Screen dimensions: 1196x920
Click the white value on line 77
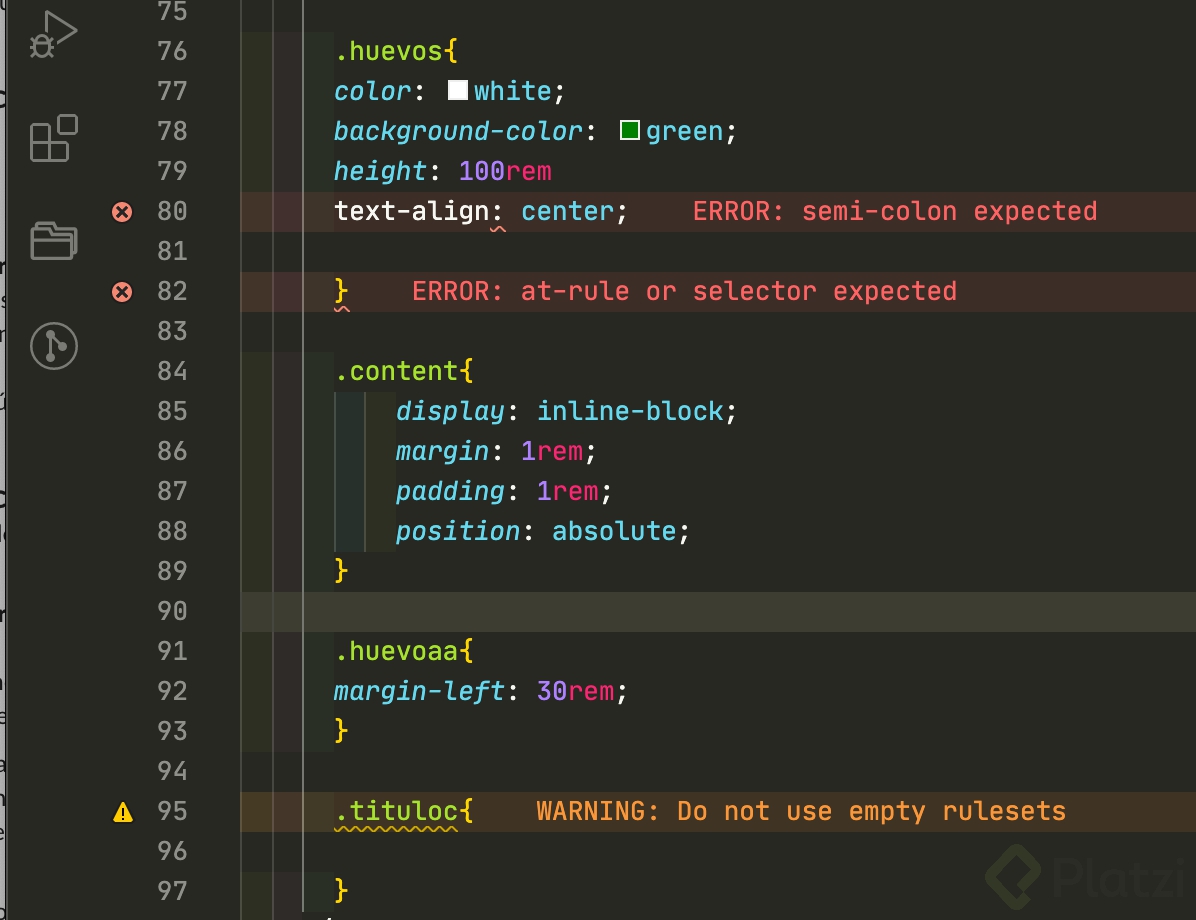[x=513, y=92]
